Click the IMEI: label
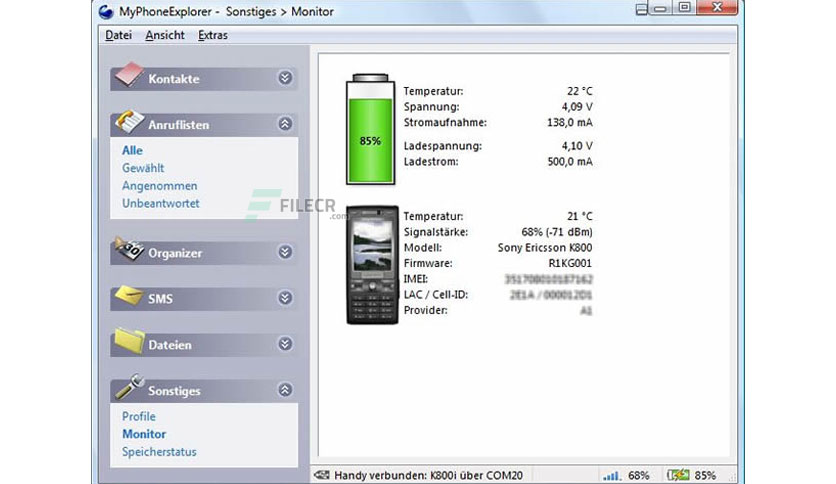 click(415, 279)
